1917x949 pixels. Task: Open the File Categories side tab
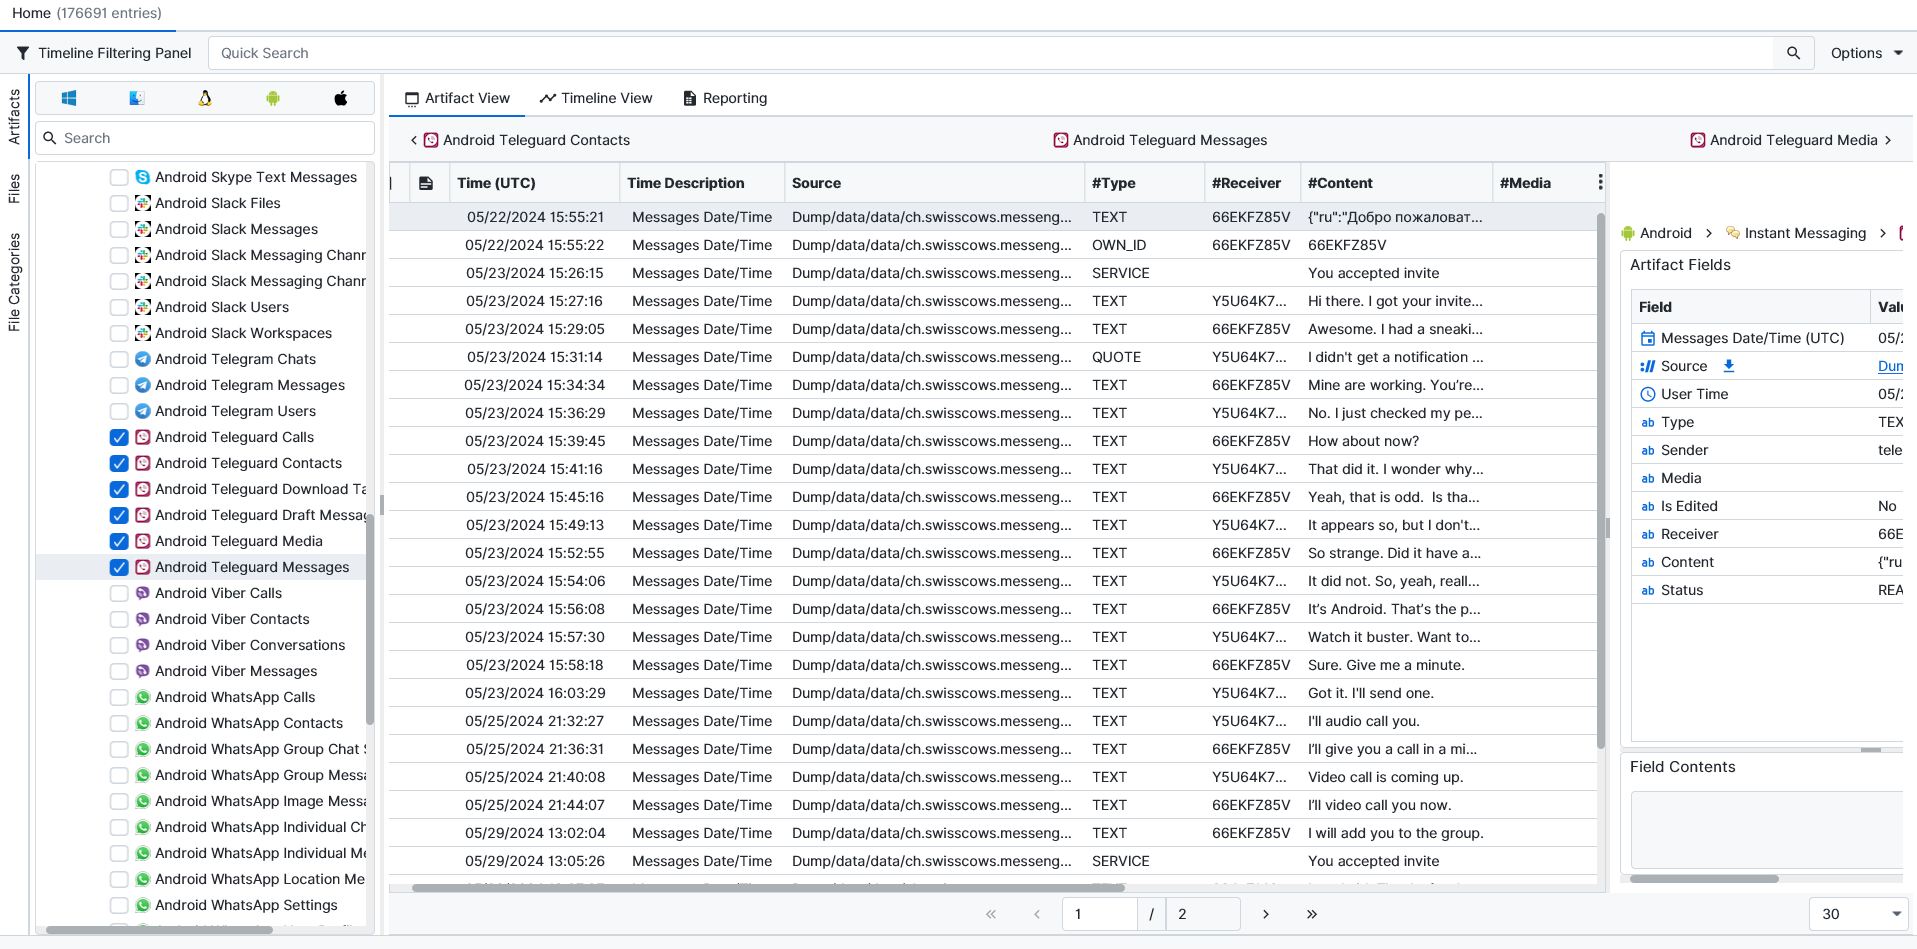pos(14,282)
